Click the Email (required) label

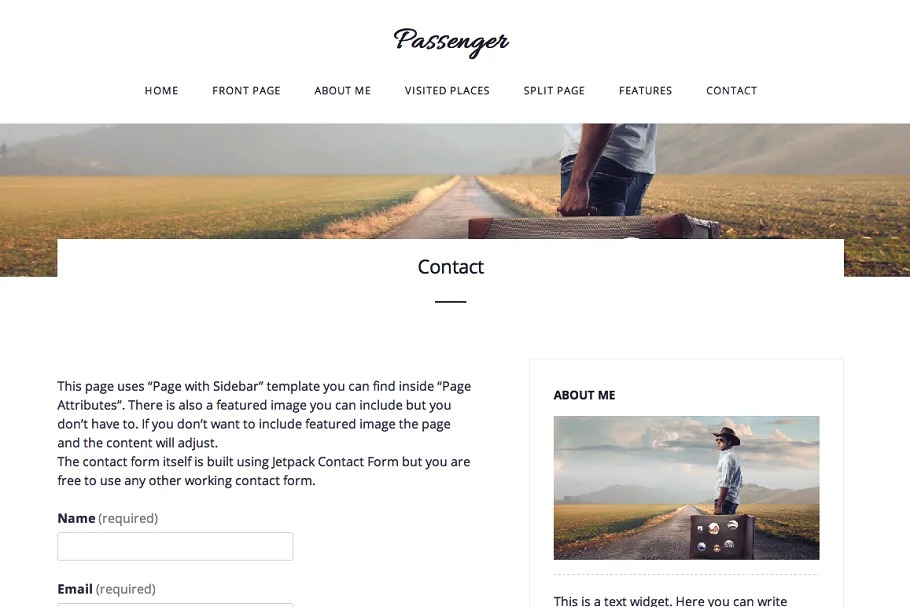(106, 589)
